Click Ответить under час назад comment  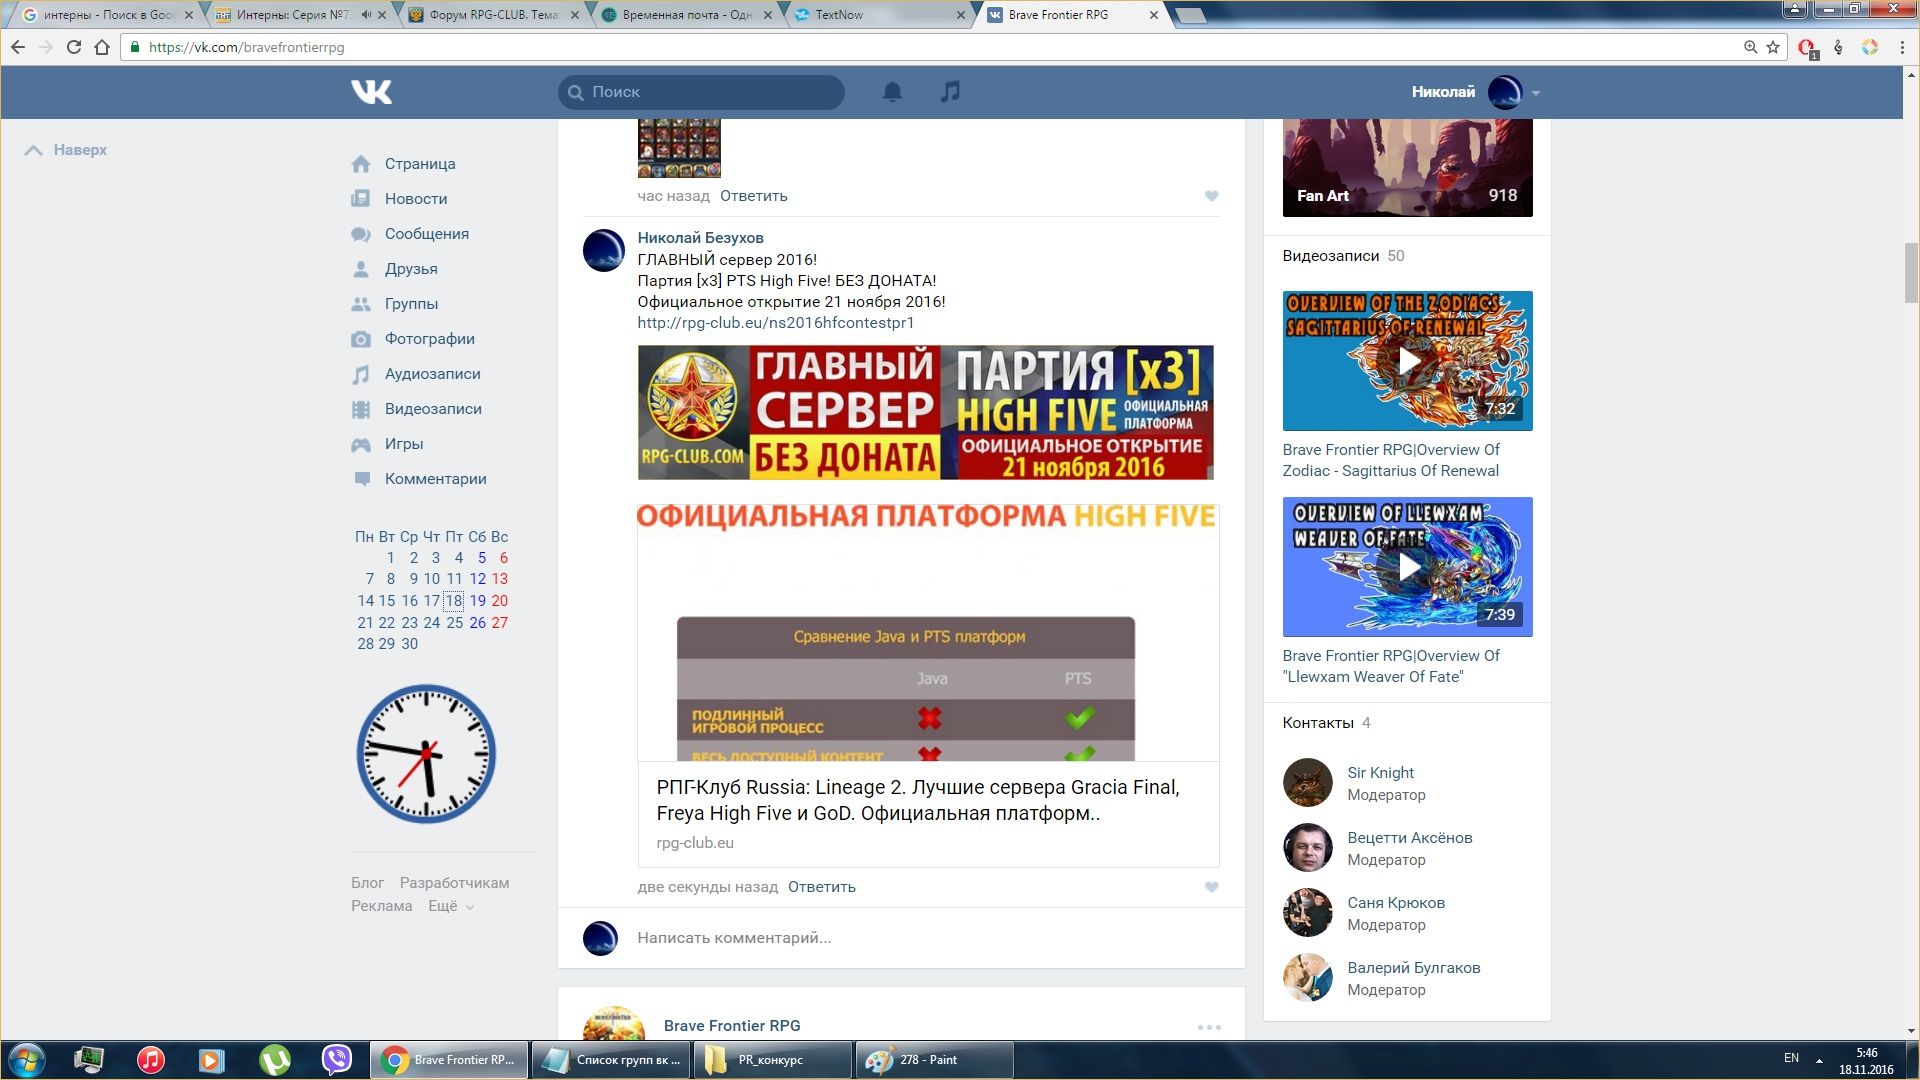(x=753, y=196)
